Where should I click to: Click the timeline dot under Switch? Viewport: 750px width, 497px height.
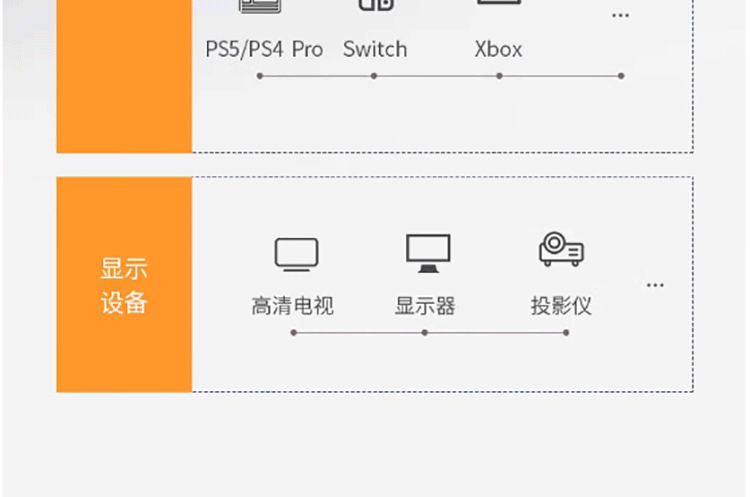[374, 76]
